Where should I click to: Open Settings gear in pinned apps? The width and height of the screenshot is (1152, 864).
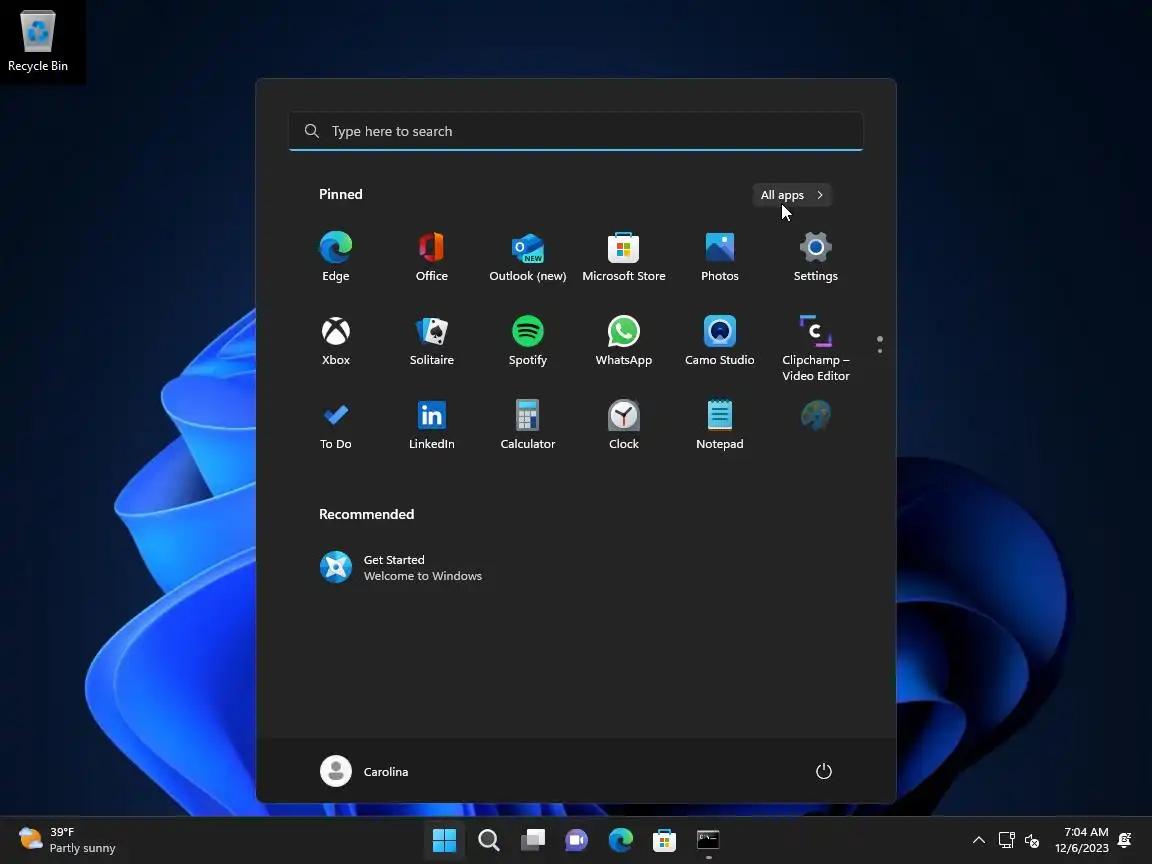point(816,256)
